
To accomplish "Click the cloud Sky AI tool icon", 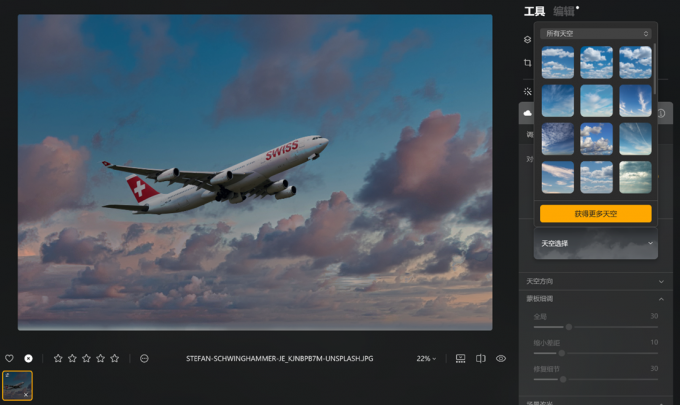I will click(x=527, y=113).
